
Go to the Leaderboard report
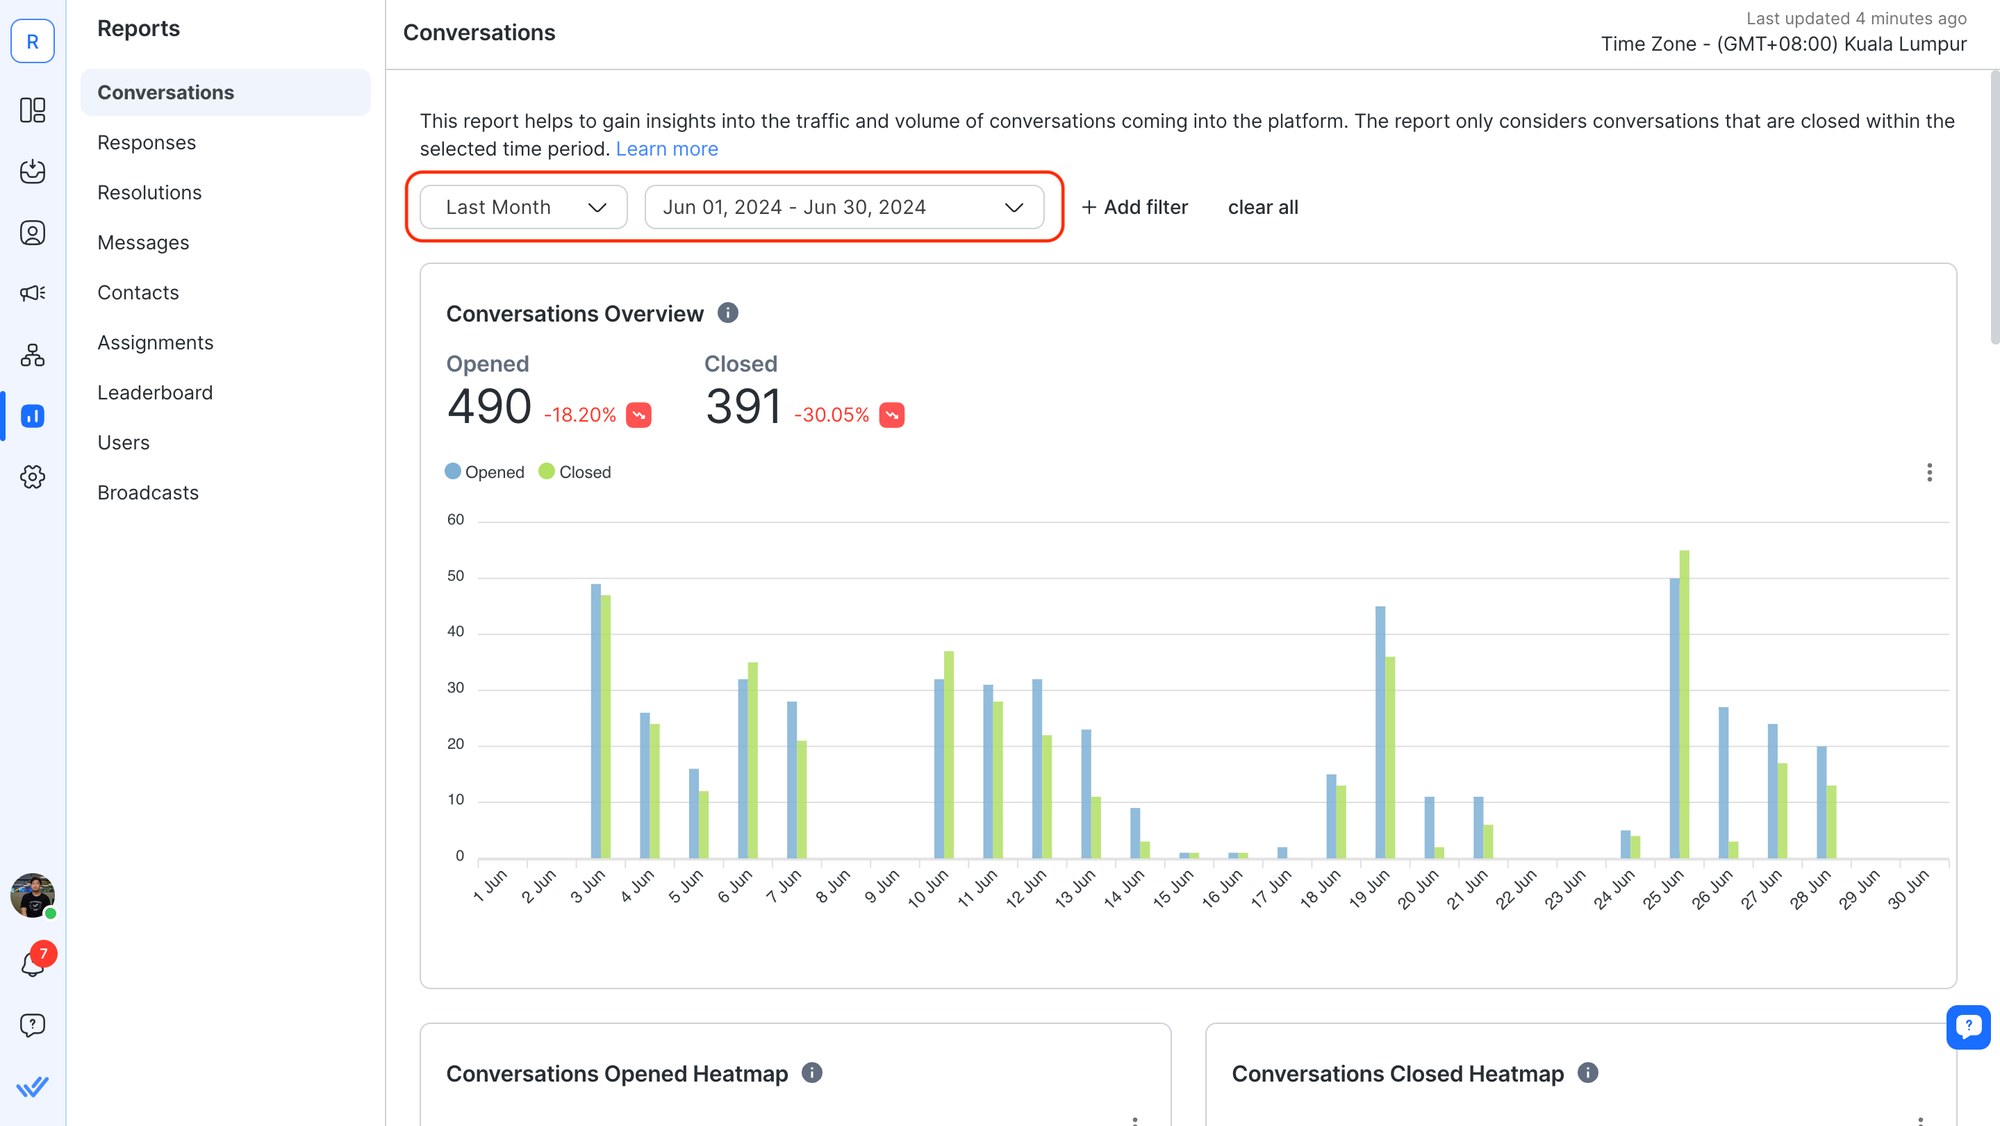(155, 393)
